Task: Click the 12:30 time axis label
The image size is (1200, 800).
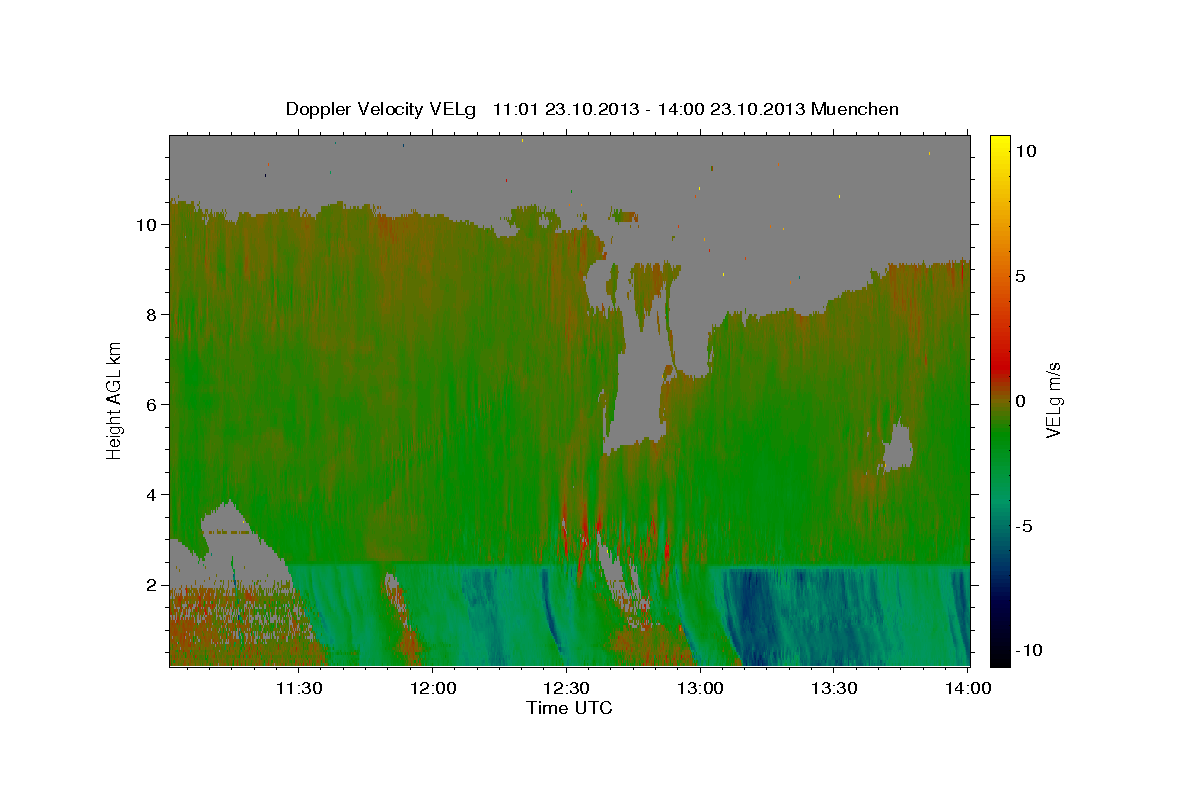Action: 566,688
